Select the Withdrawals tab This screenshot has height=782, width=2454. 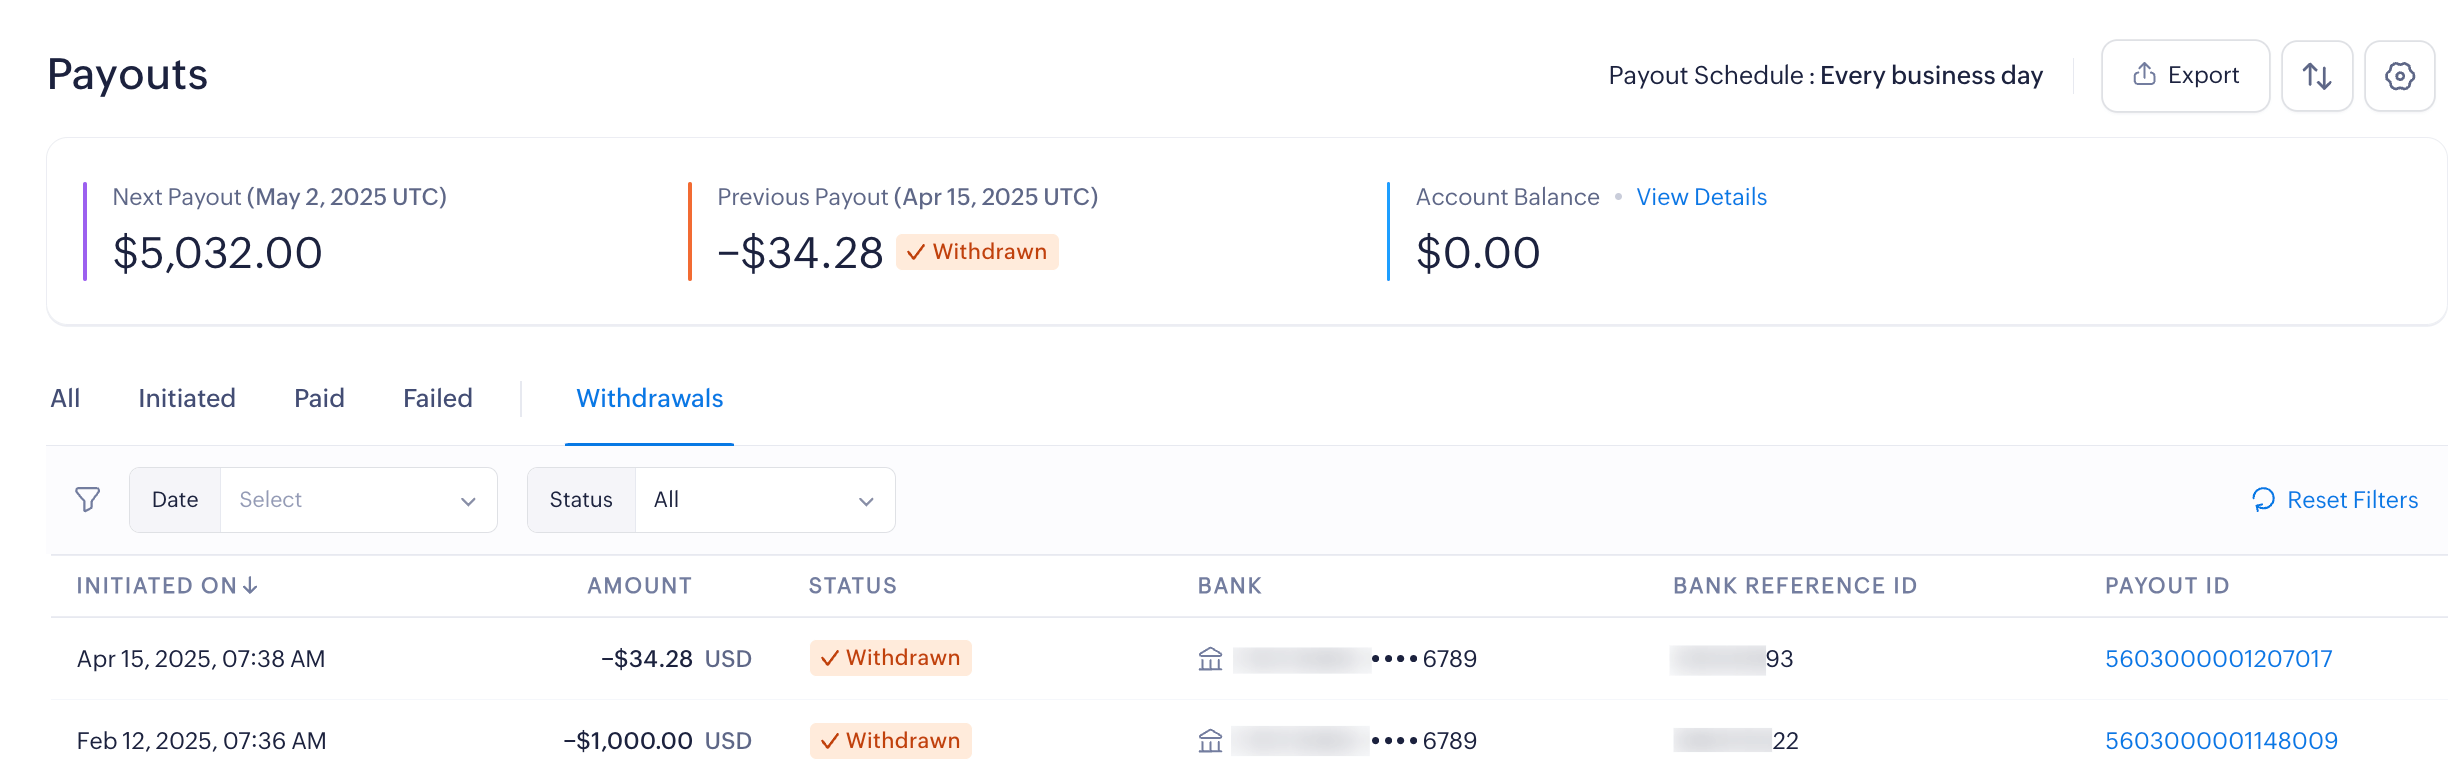[649, 398]
